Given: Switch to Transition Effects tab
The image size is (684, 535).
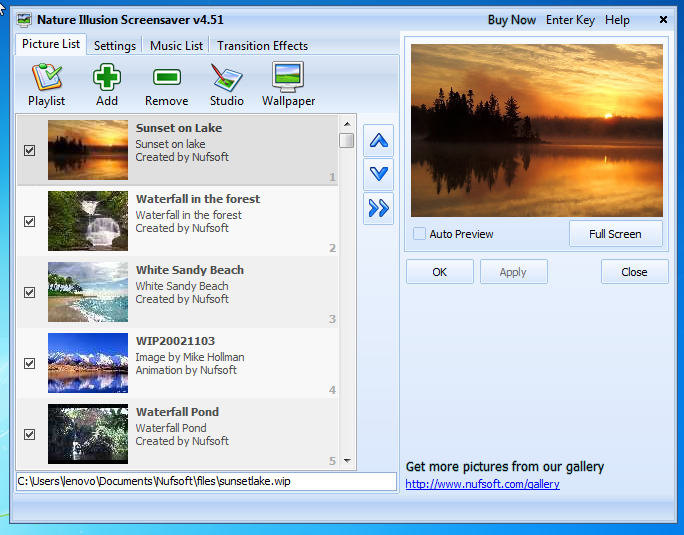Looking at the screenshot, I should coord(262,46).
